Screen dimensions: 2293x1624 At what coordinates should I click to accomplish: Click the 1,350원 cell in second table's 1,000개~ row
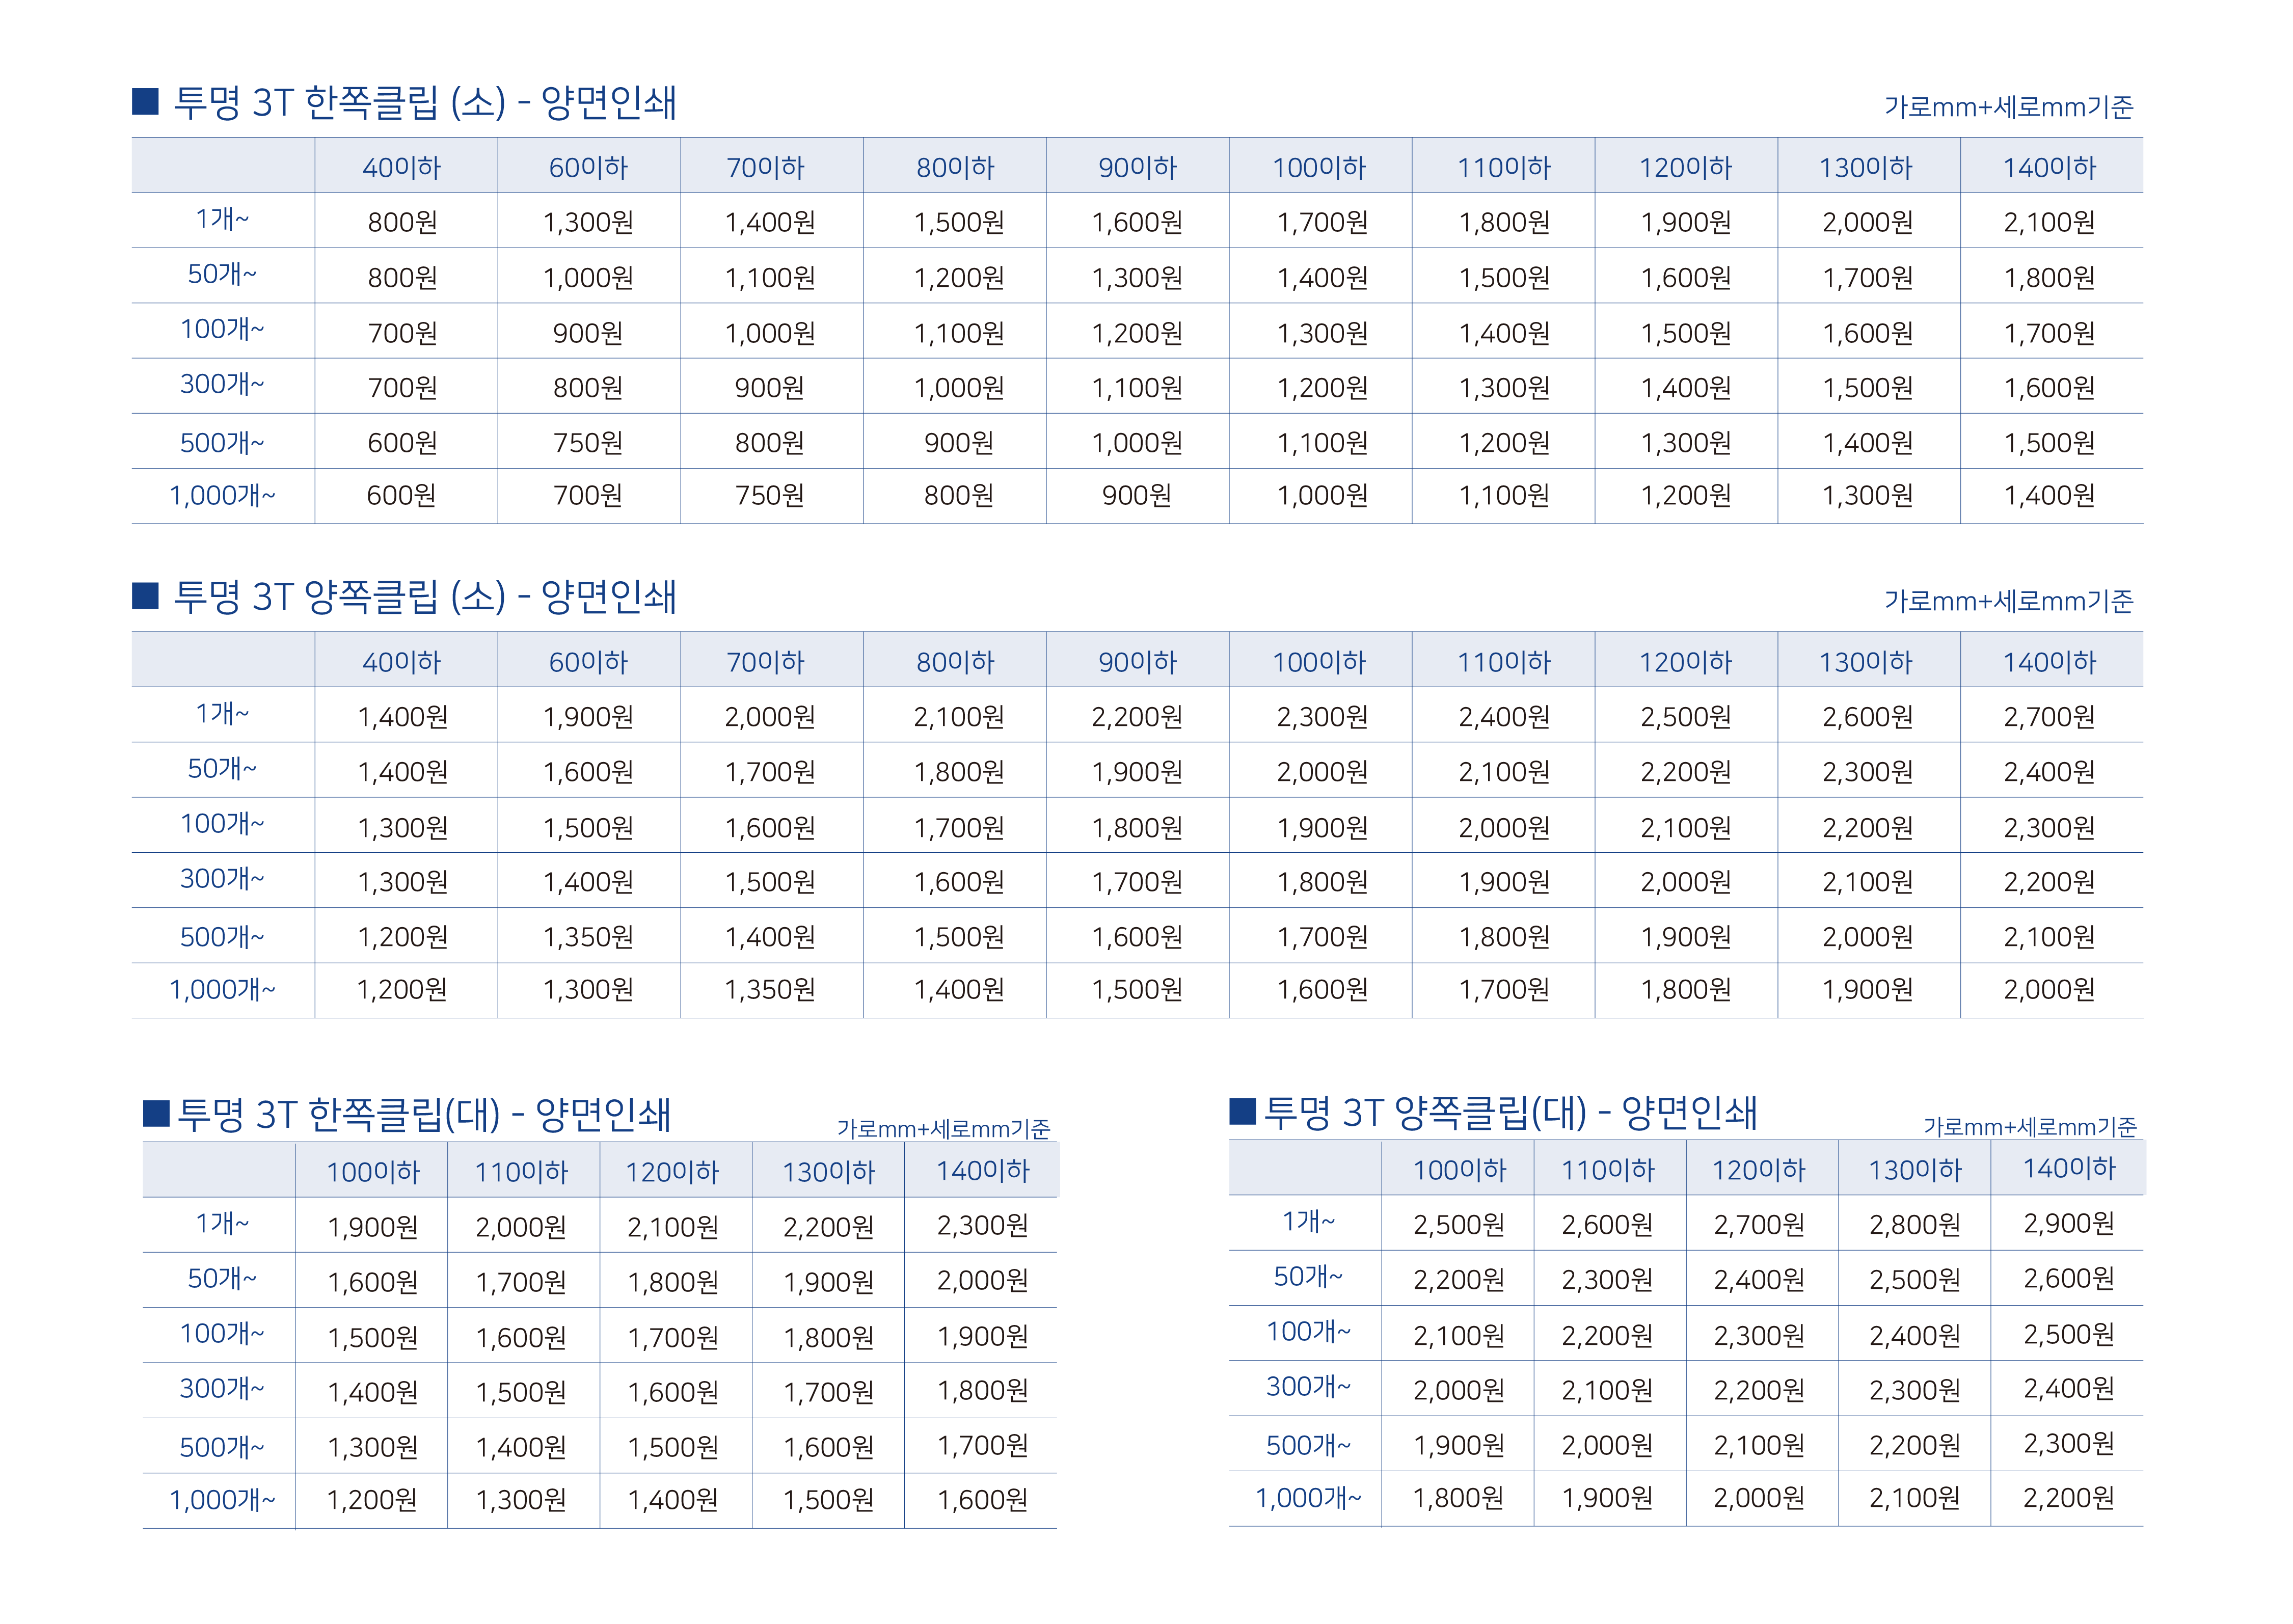click(769, 989)
